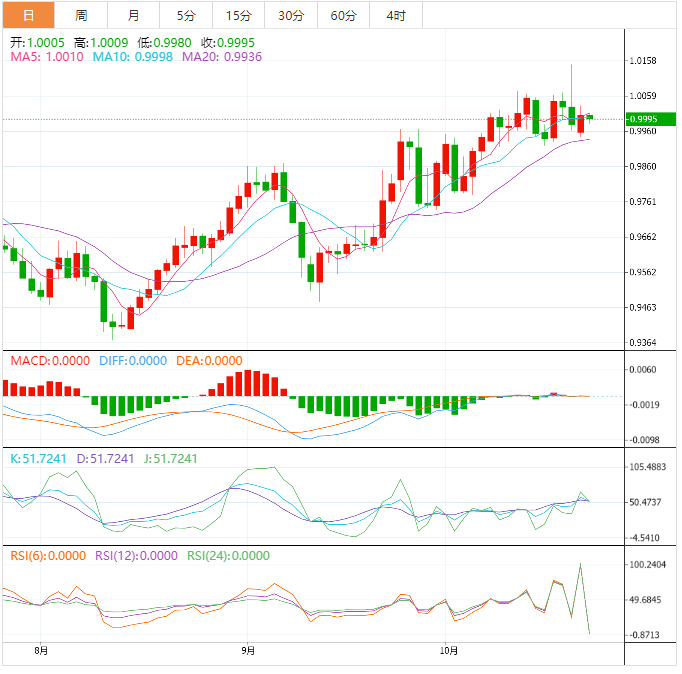Screen dimensions: 682x674
Task: Show the 30分 interval chart
Action: click(291, 15)
